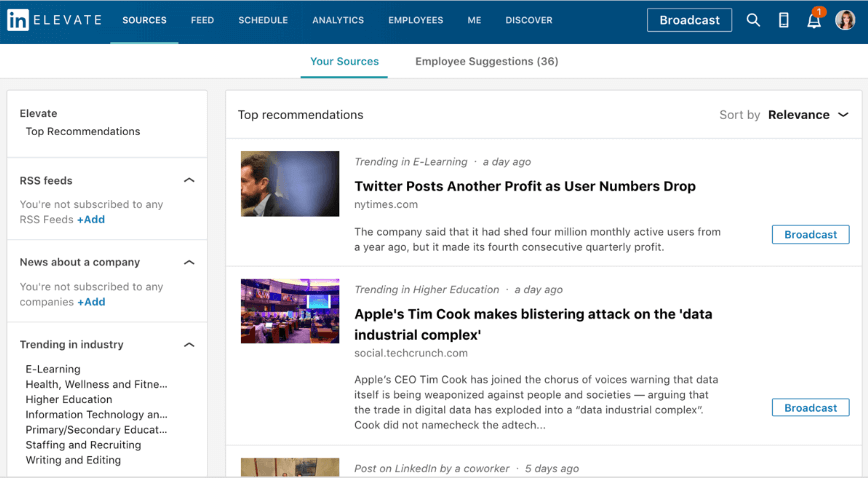The image size is (868, 478).
Task: Open the Sources nav item
Action: (x=144, y=20)
